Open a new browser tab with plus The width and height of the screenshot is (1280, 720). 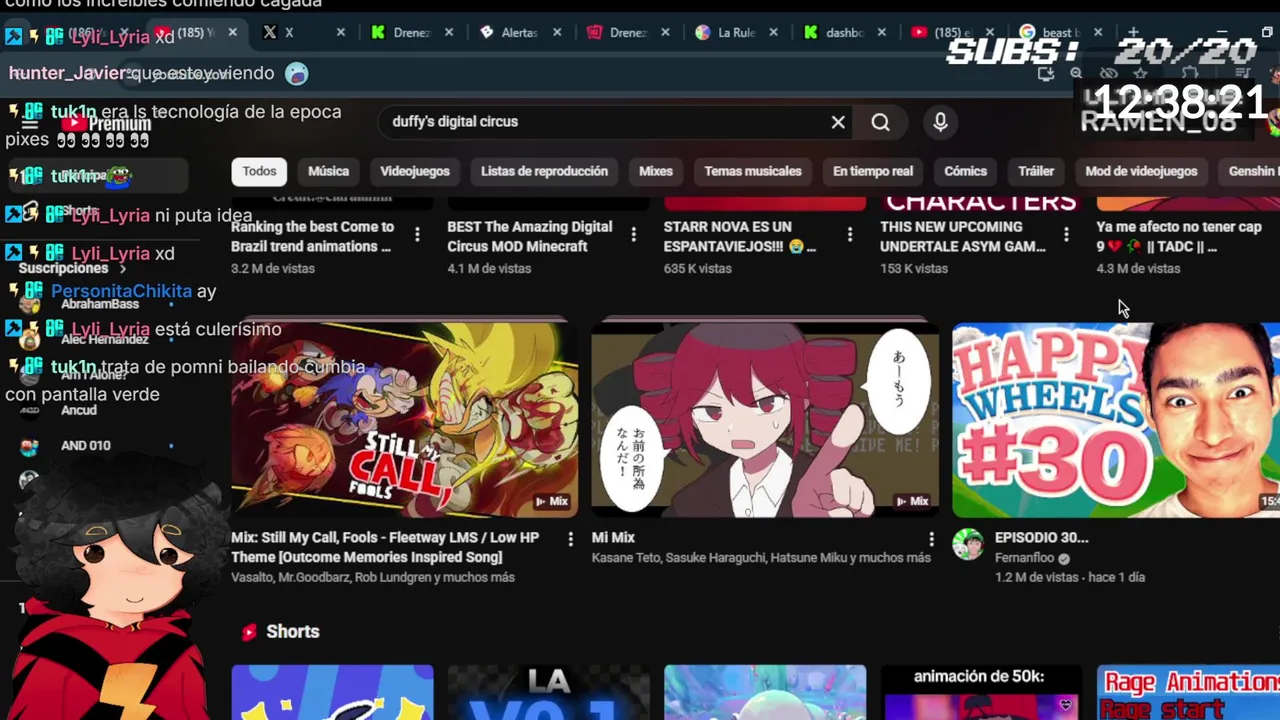point(1133,32)
